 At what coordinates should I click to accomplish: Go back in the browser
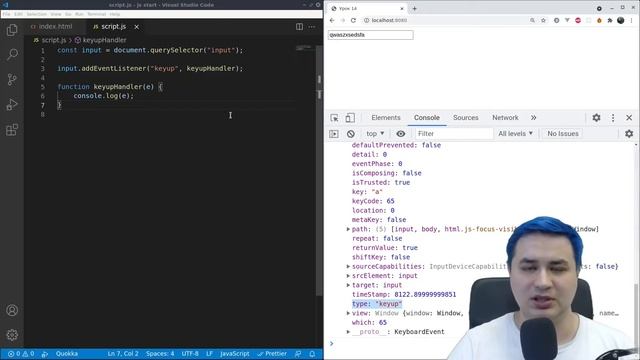tap(332, 20)
